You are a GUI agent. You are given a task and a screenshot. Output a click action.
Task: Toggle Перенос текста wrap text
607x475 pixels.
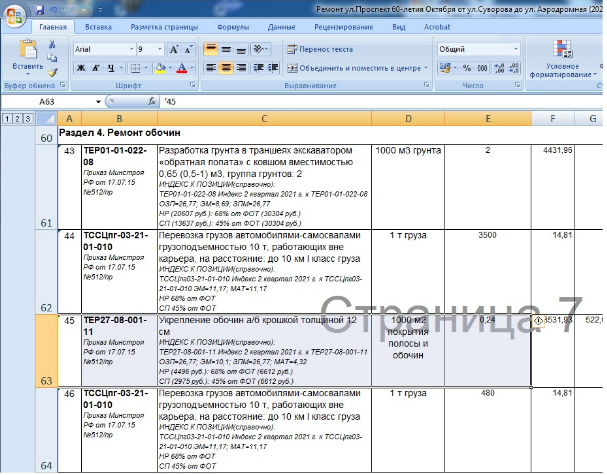[320, 49]
